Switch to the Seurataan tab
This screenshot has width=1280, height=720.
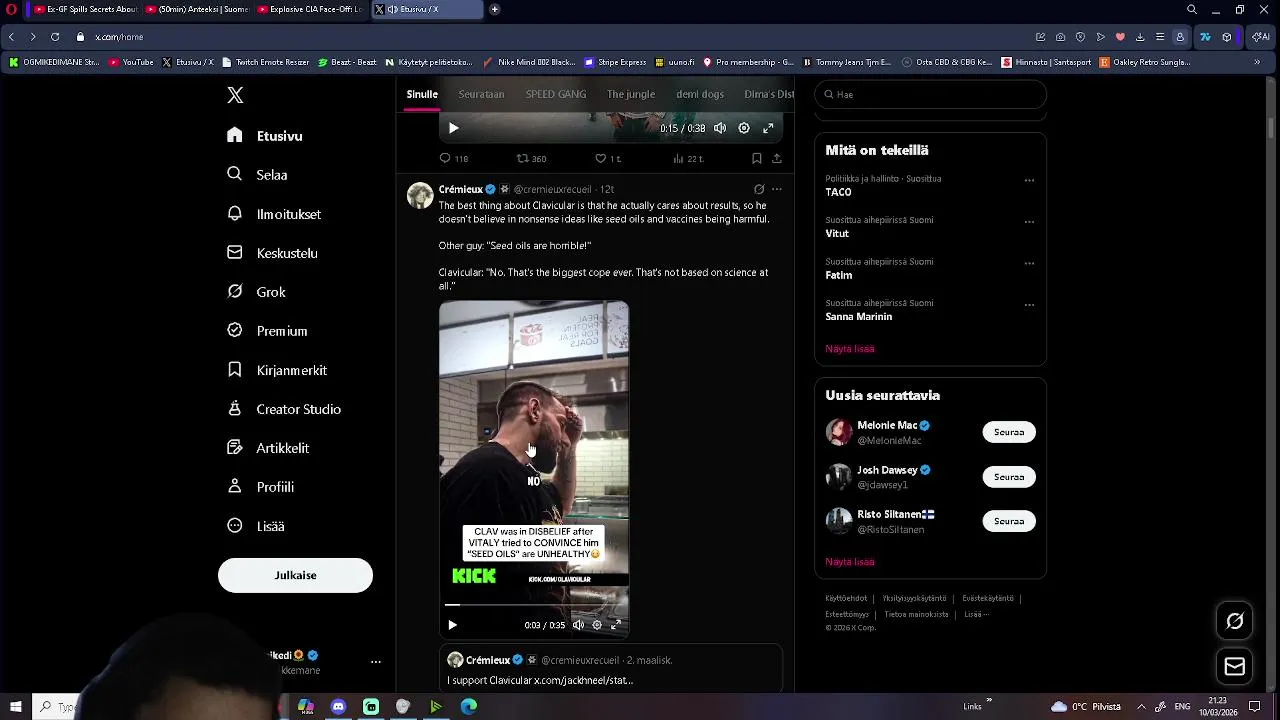[481, 94]
